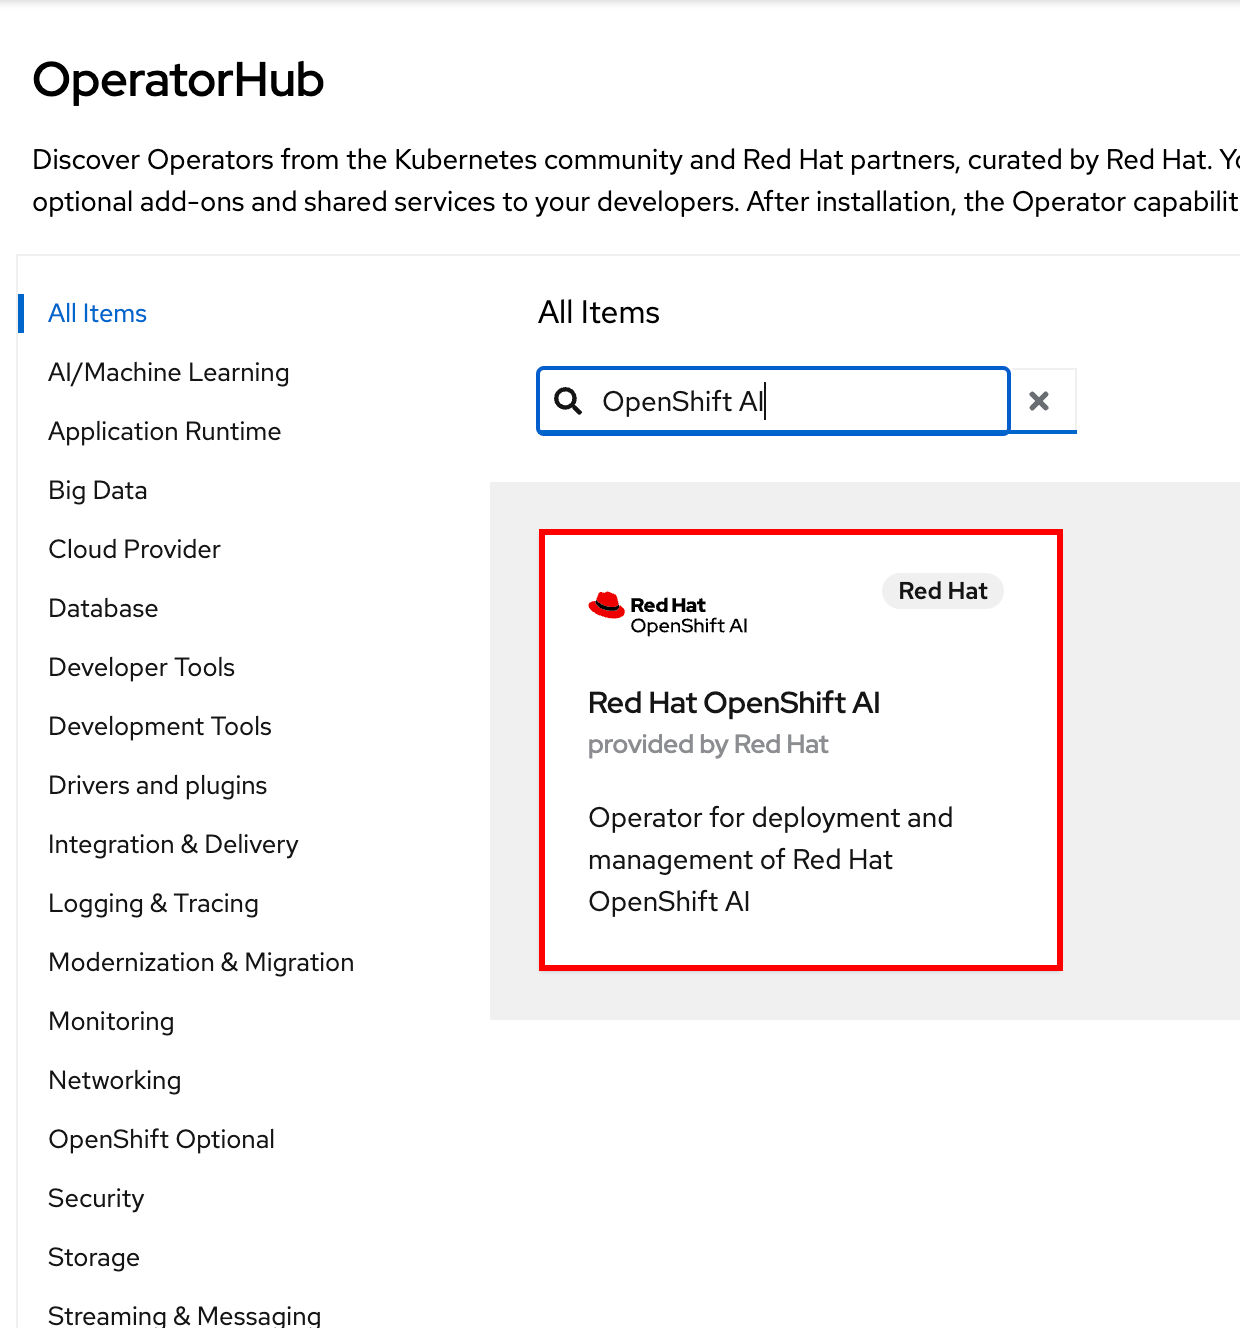1240x1328 pixels.
Task: Filter by Streaming & Messaging category
Action: pos(185,1315)
